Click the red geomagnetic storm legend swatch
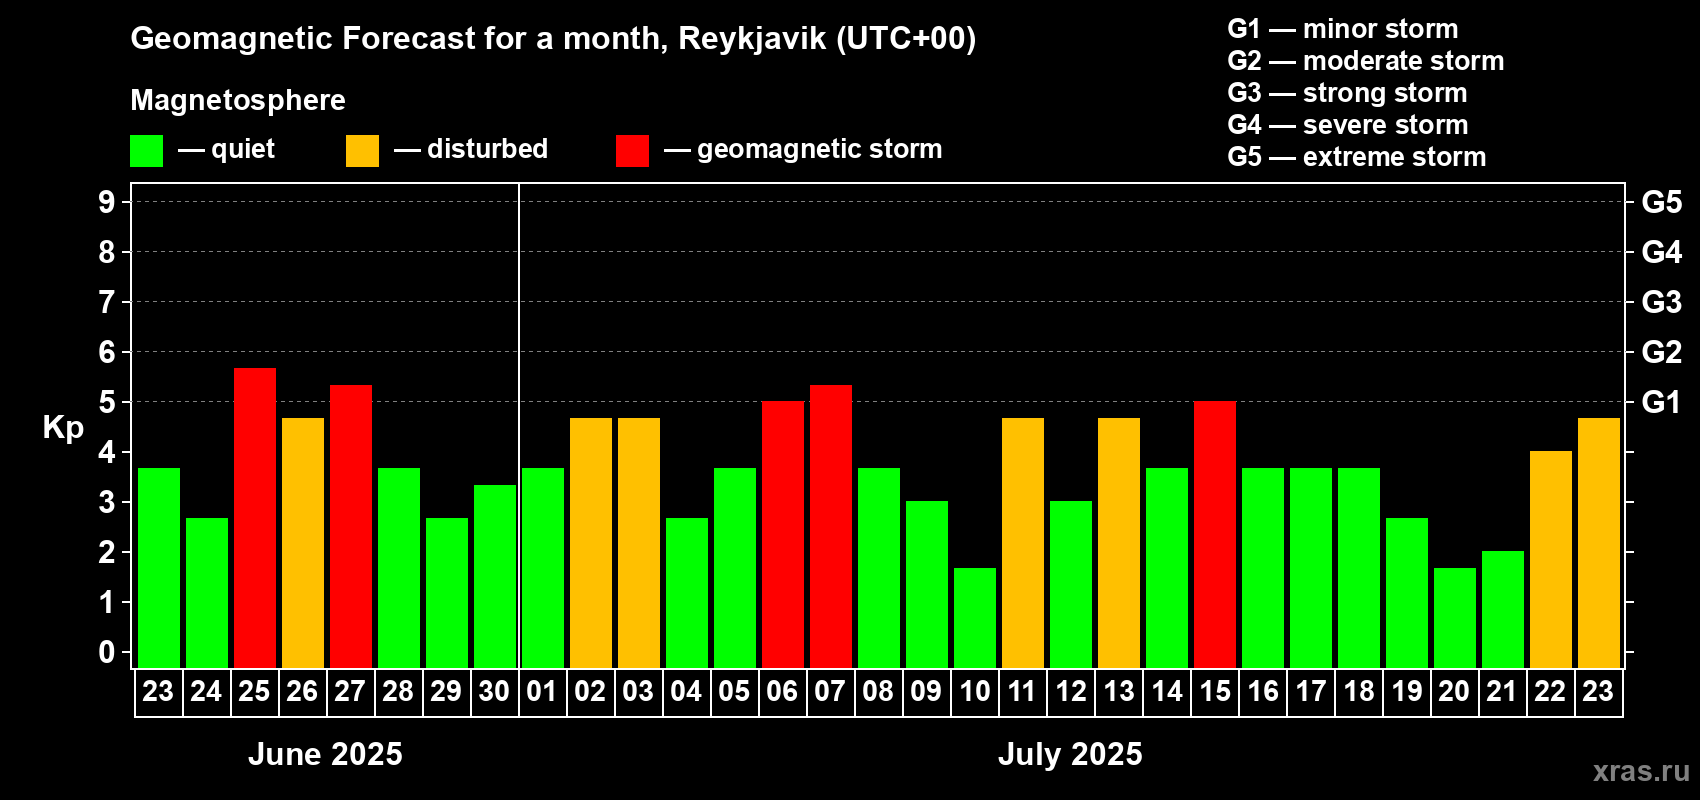The height and width of the screenshot is (800, 1700). tap(632, 151)
